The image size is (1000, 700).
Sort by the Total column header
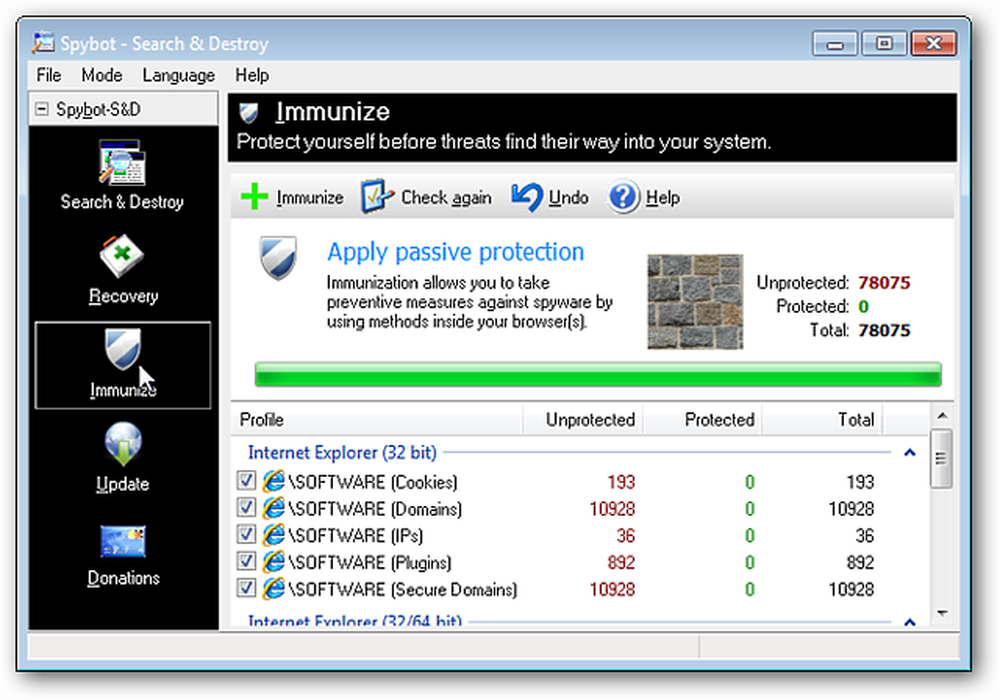tap(822, 419)
